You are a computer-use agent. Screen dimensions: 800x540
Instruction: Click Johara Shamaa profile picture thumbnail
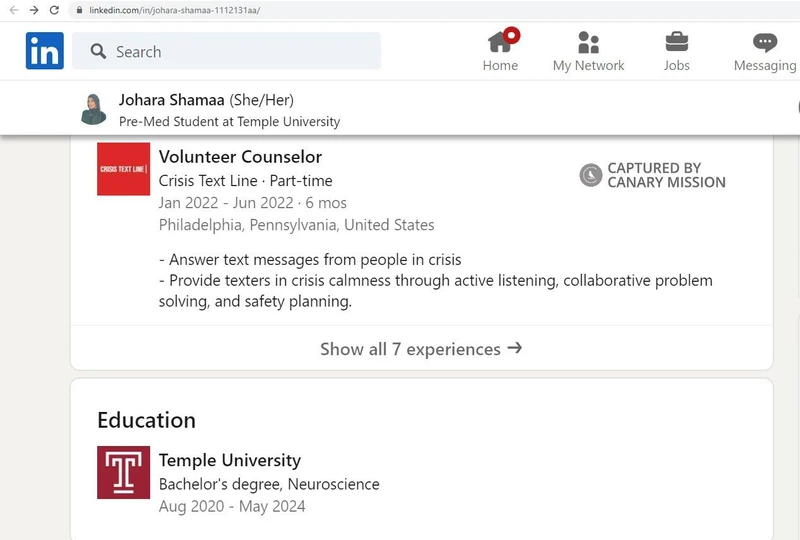click(x=94, y=109)
